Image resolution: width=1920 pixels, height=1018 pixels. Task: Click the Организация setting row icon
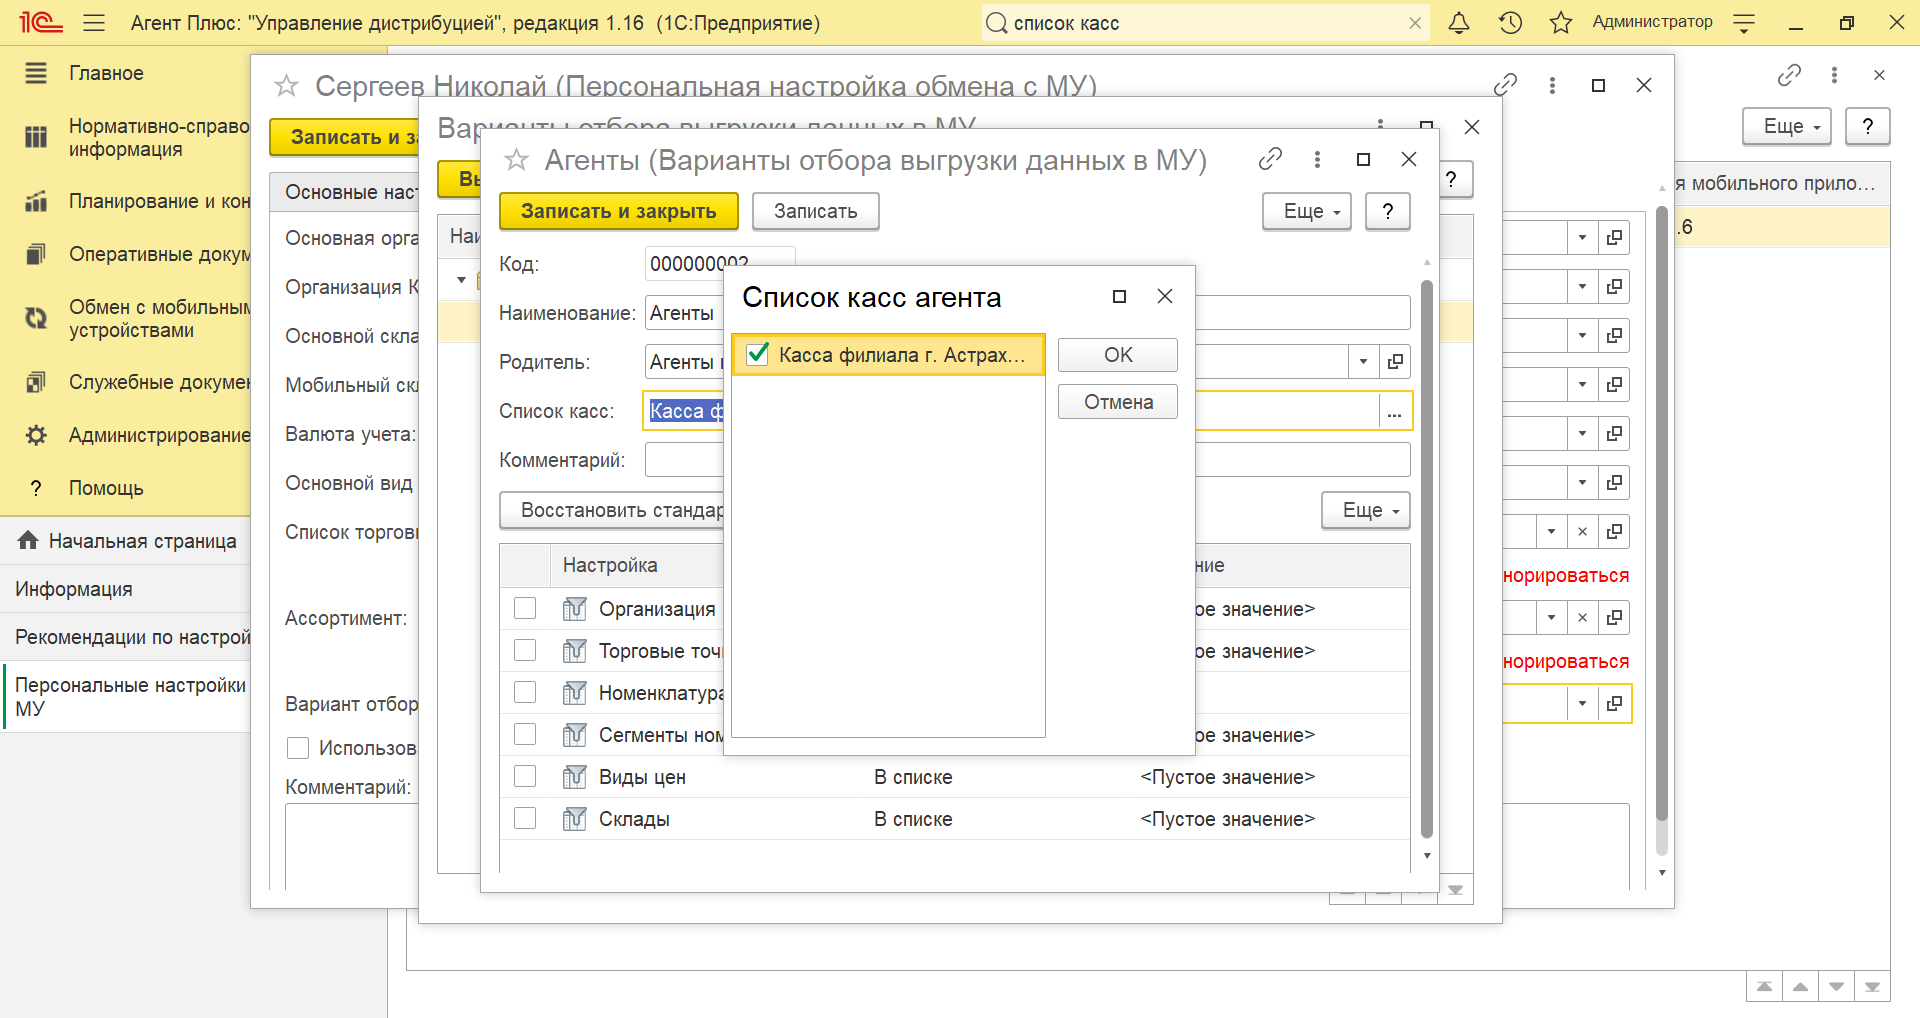574,609
